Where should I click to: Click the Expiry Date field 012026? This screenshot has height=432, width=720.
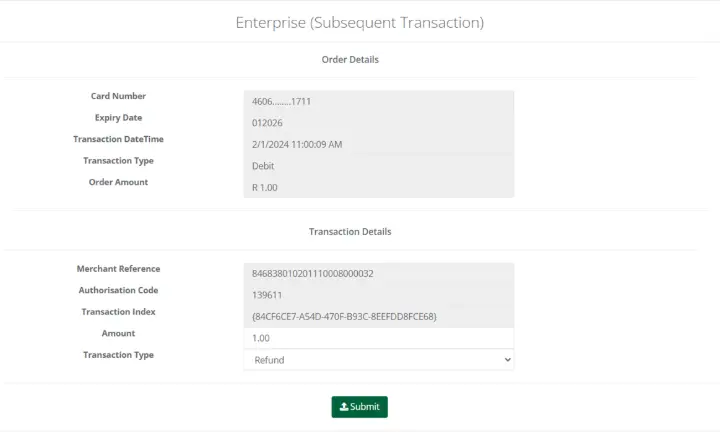point(378,123)
